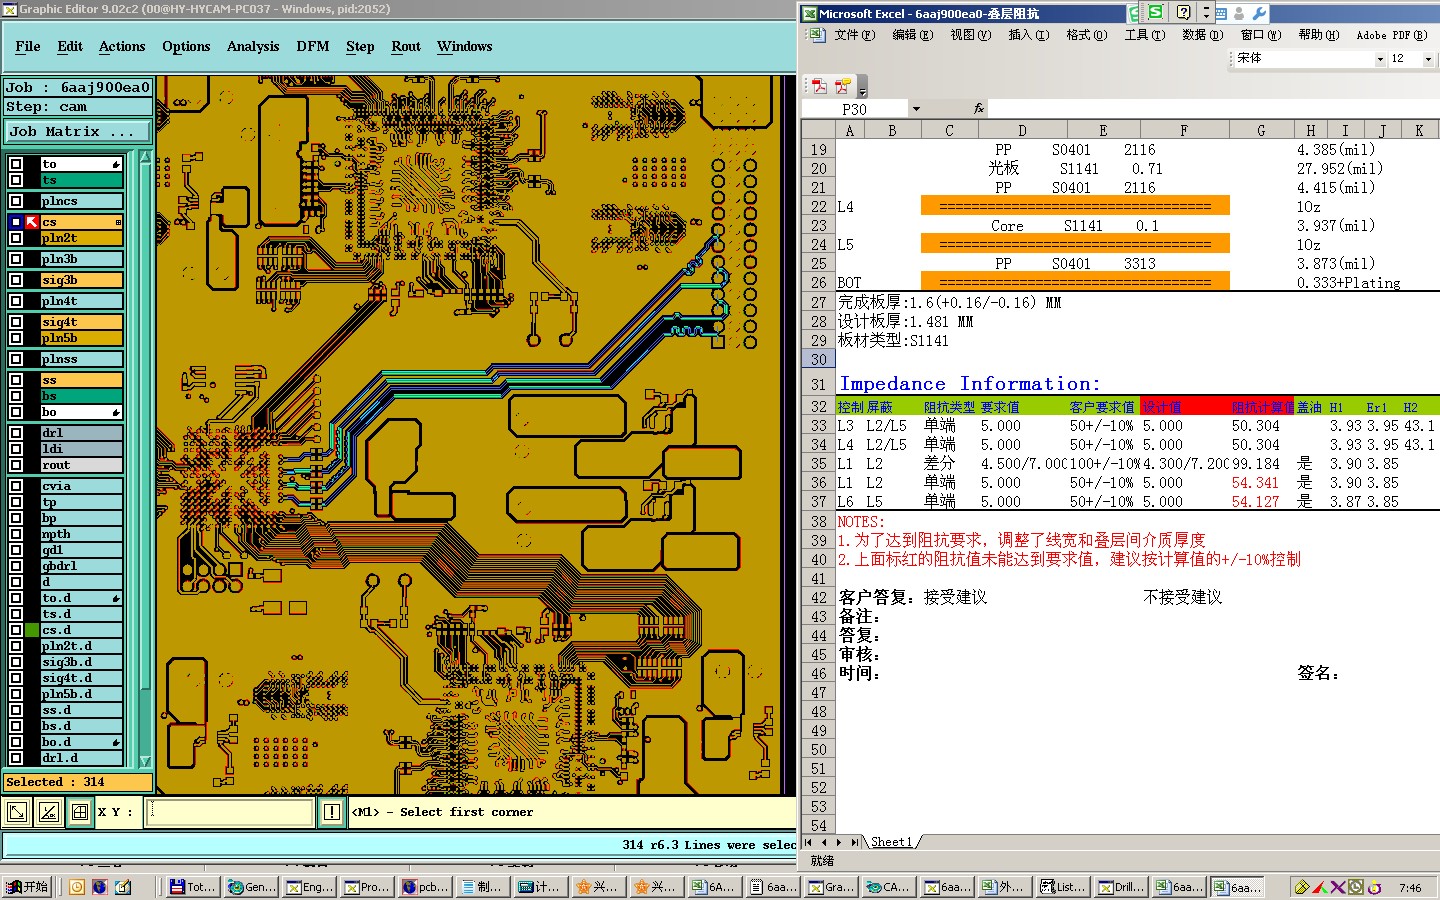Click the question mark help icon in IME bar

1183,12
